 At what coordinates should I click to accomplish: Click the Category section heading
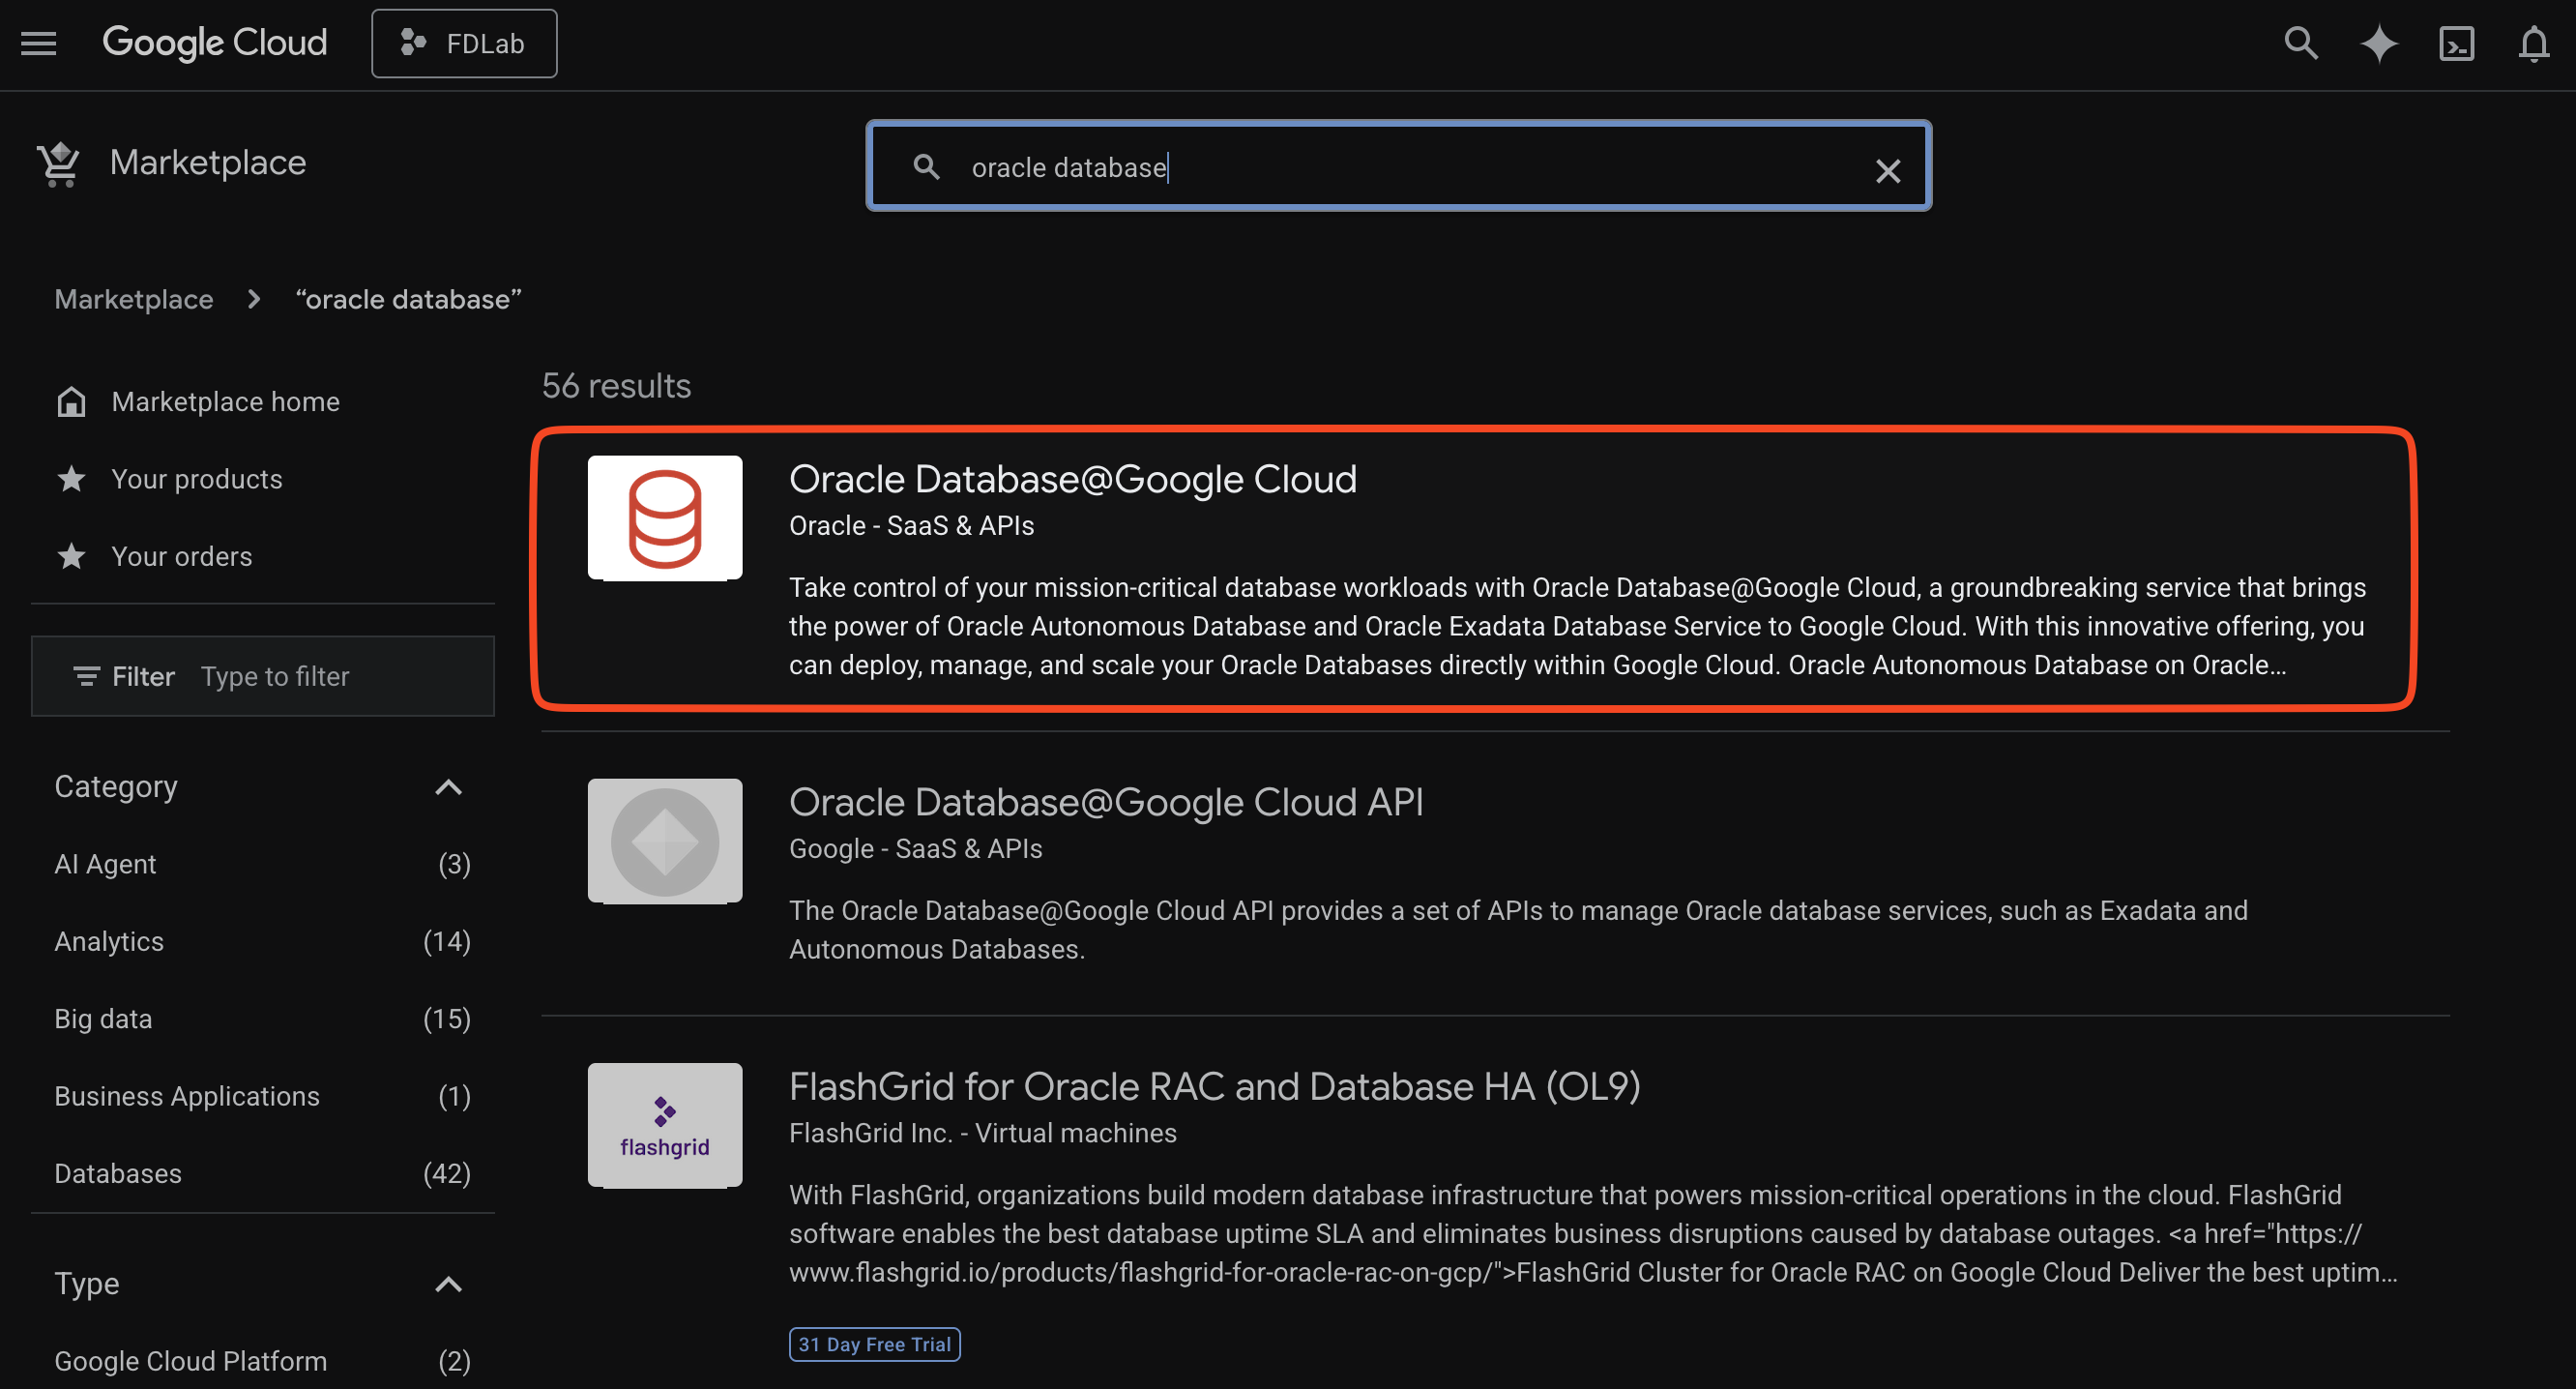116,787
